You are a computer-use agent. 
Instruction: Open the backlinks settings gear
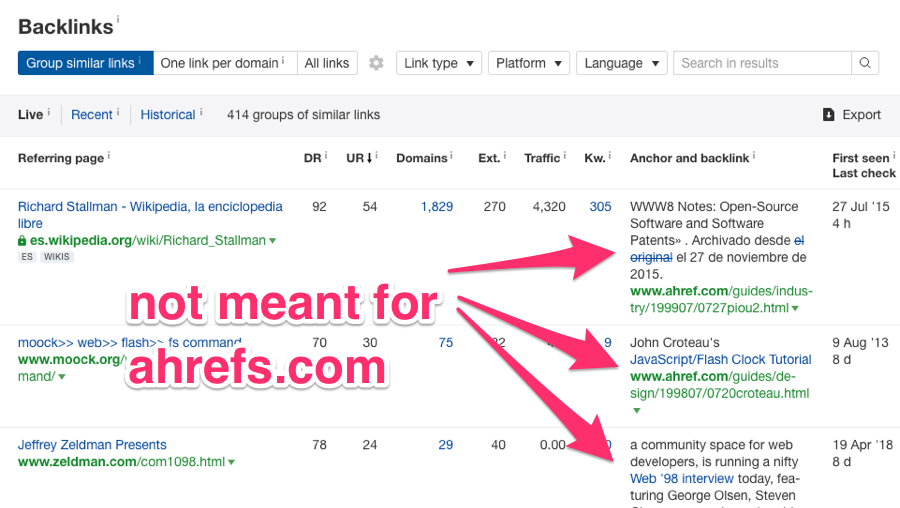pos(376,63)
